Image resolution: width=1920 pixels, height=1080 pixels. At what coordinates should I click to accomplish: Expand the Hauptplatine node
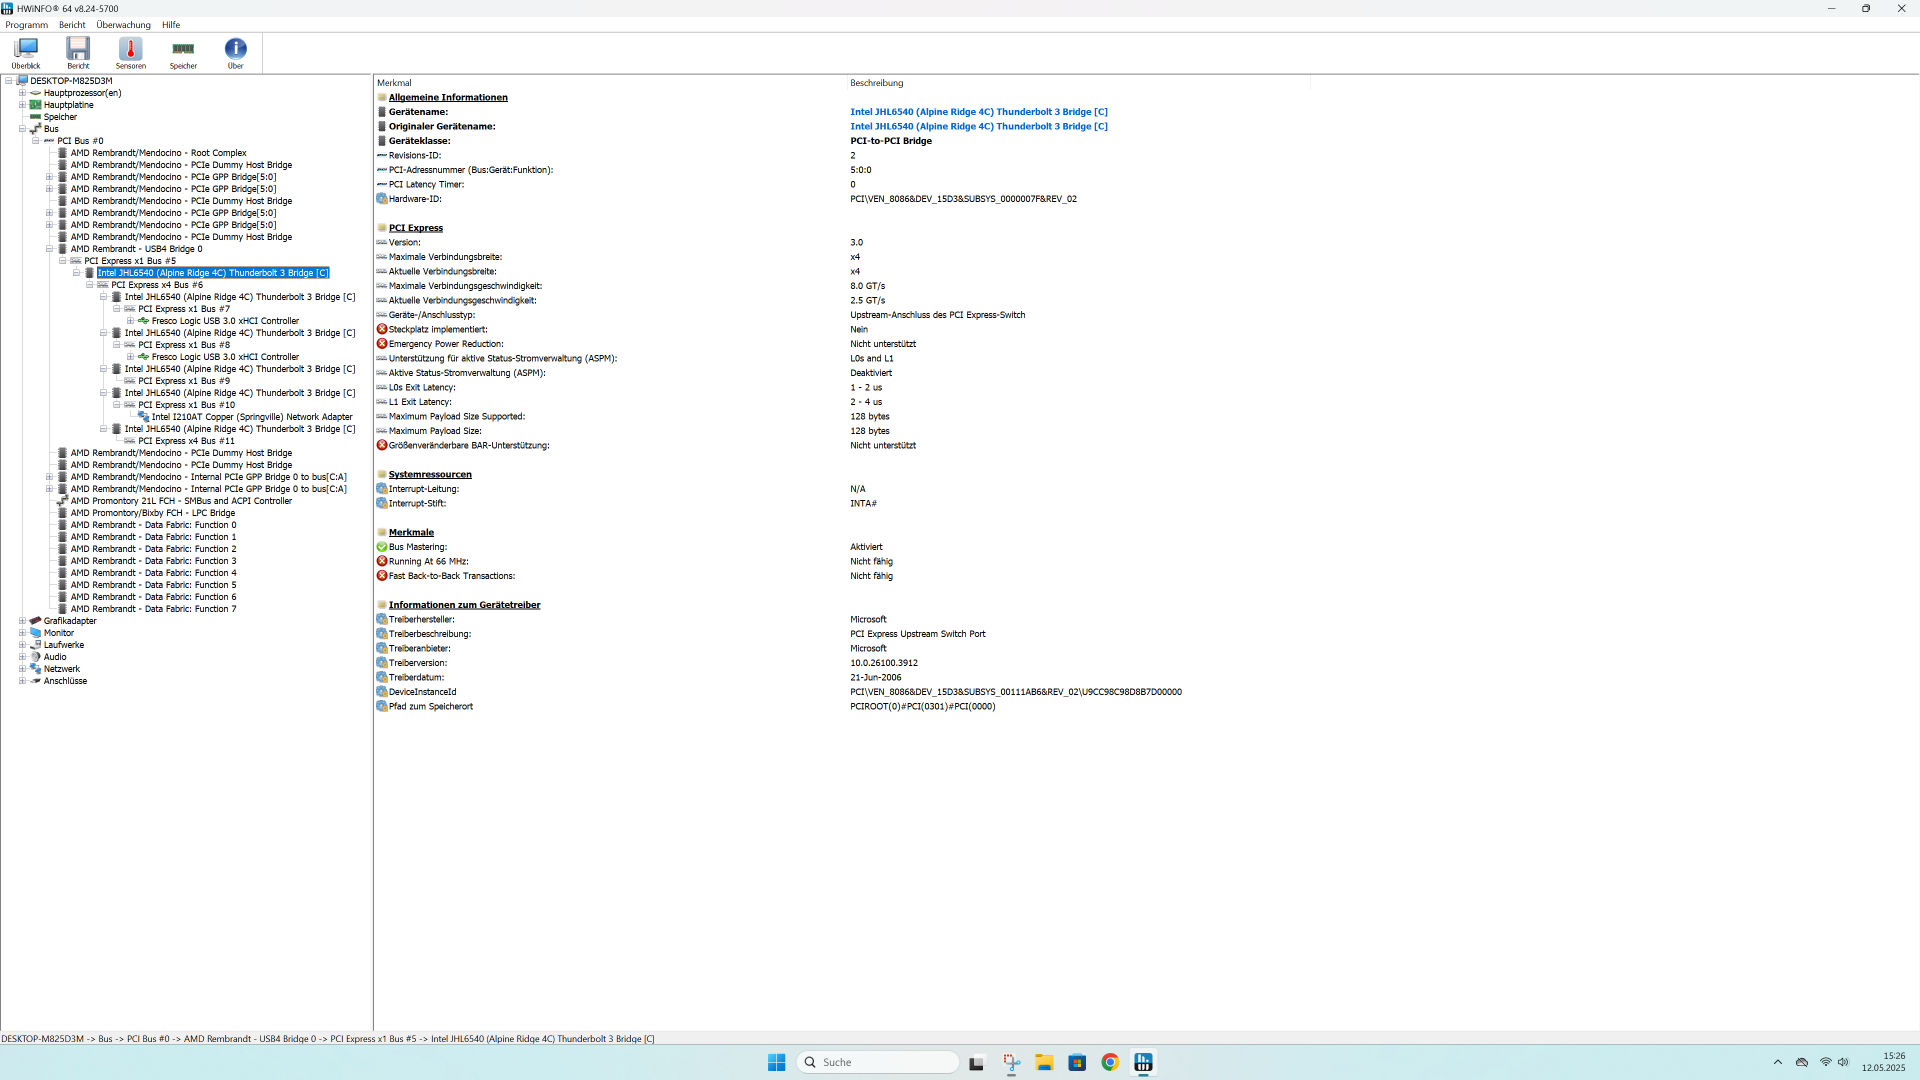22,105
